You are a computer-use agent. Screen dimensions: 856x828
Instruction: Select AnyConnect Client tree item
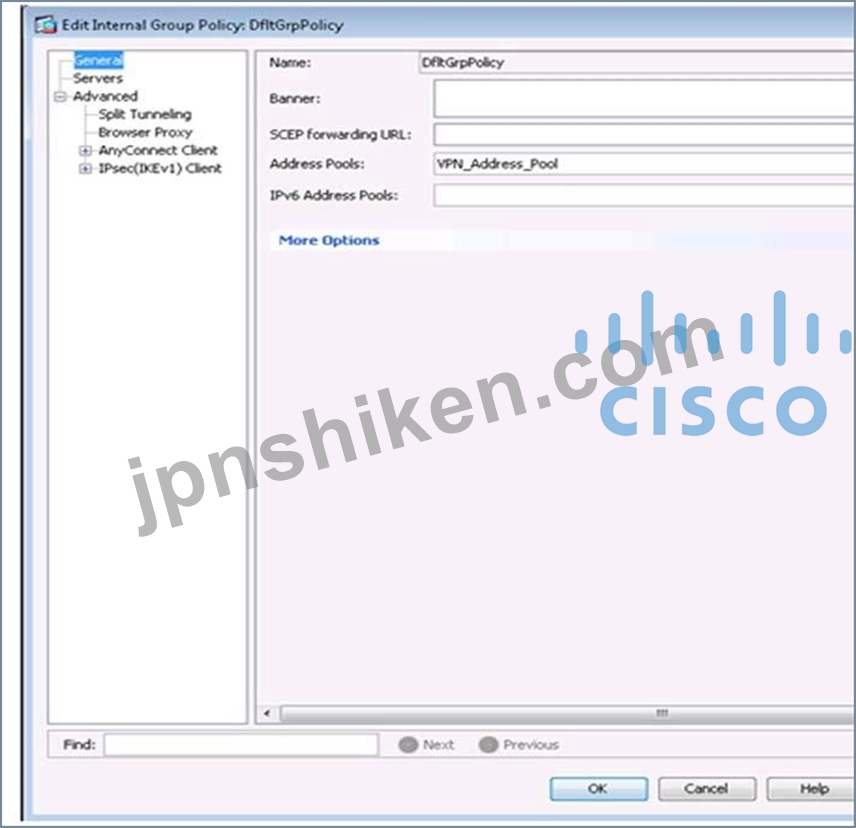tap(158, 150)
